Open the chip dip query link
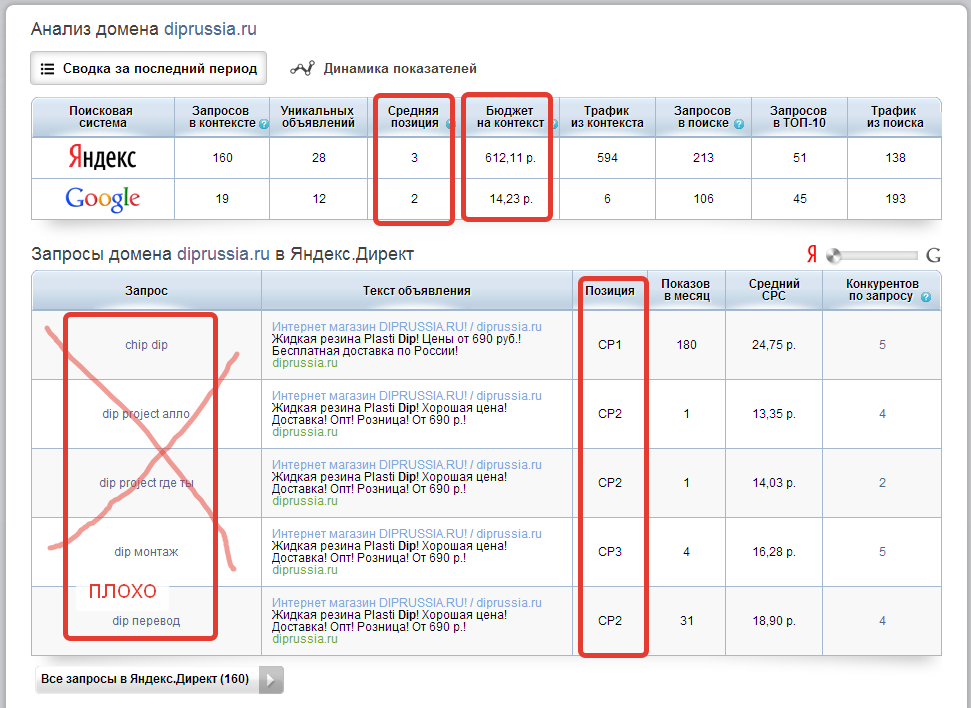Viewport: 971px width, 708px height. (x=146, y=344)
